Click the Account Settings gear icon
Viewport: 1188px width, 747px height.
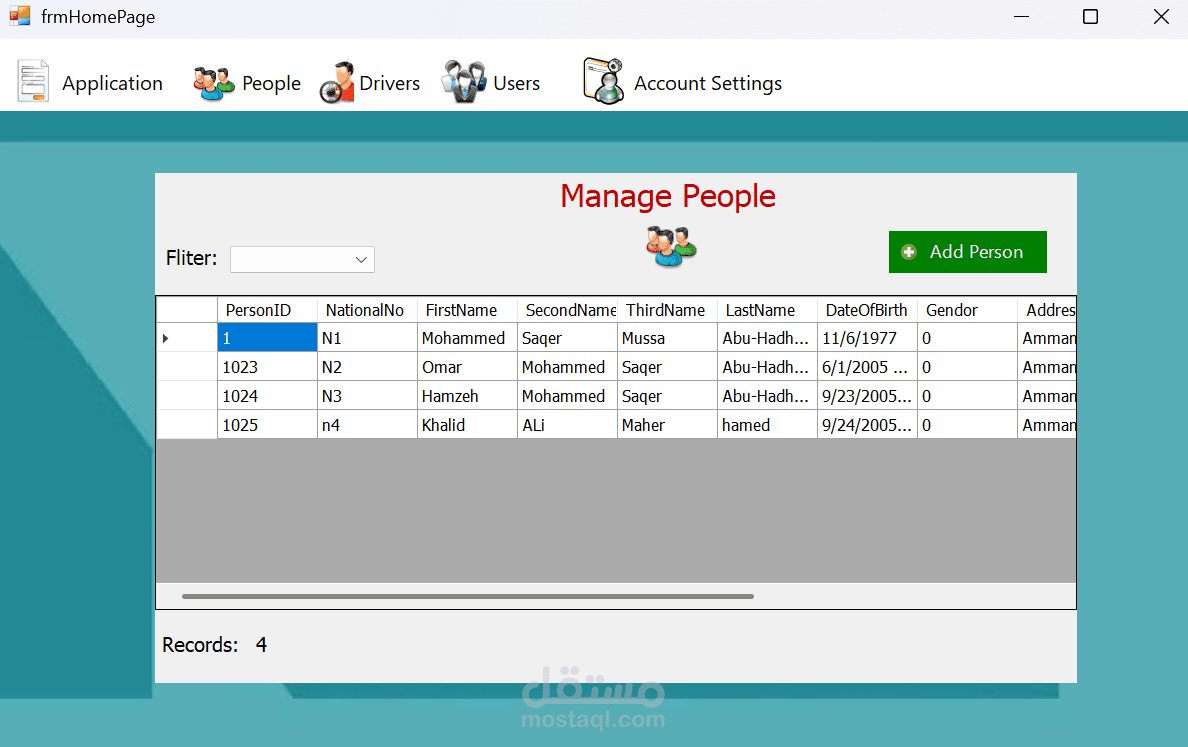(603, 81)
